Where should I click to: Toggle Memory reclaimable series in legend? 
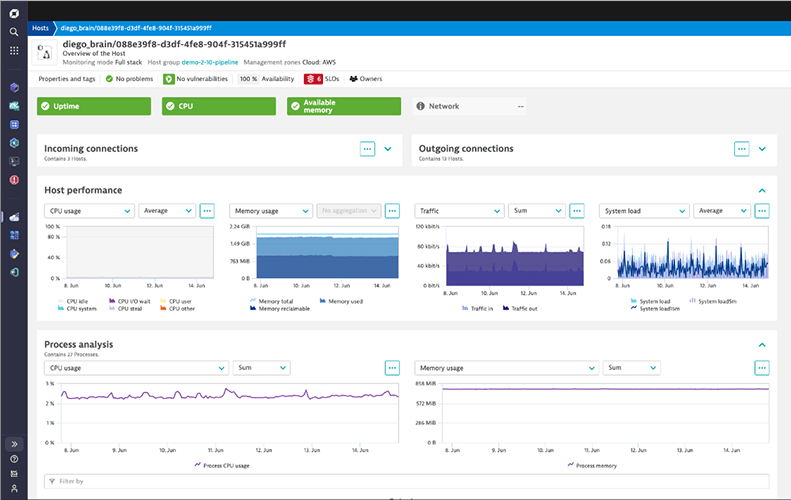tap(279, 309)
